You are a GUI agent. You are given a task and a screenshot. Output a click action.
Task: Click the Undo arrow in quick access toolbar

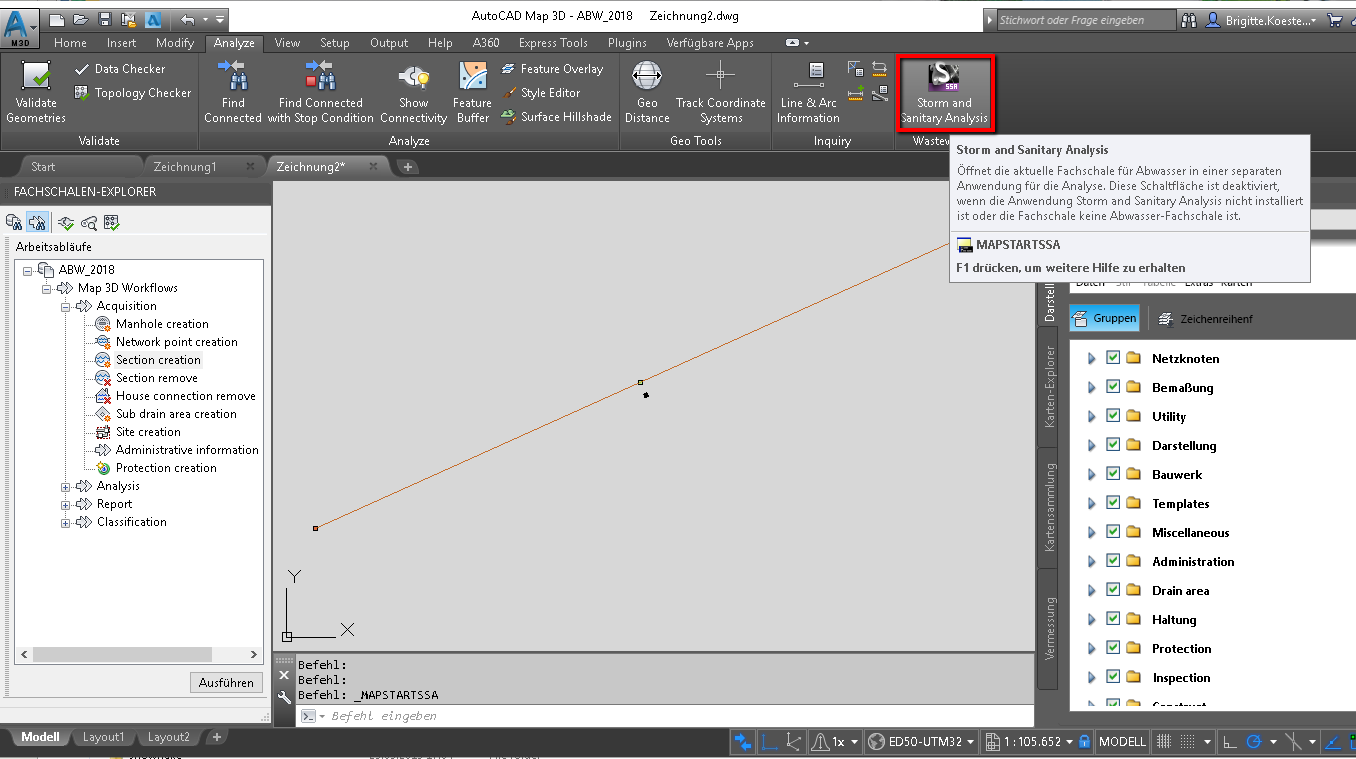[187, 19]
